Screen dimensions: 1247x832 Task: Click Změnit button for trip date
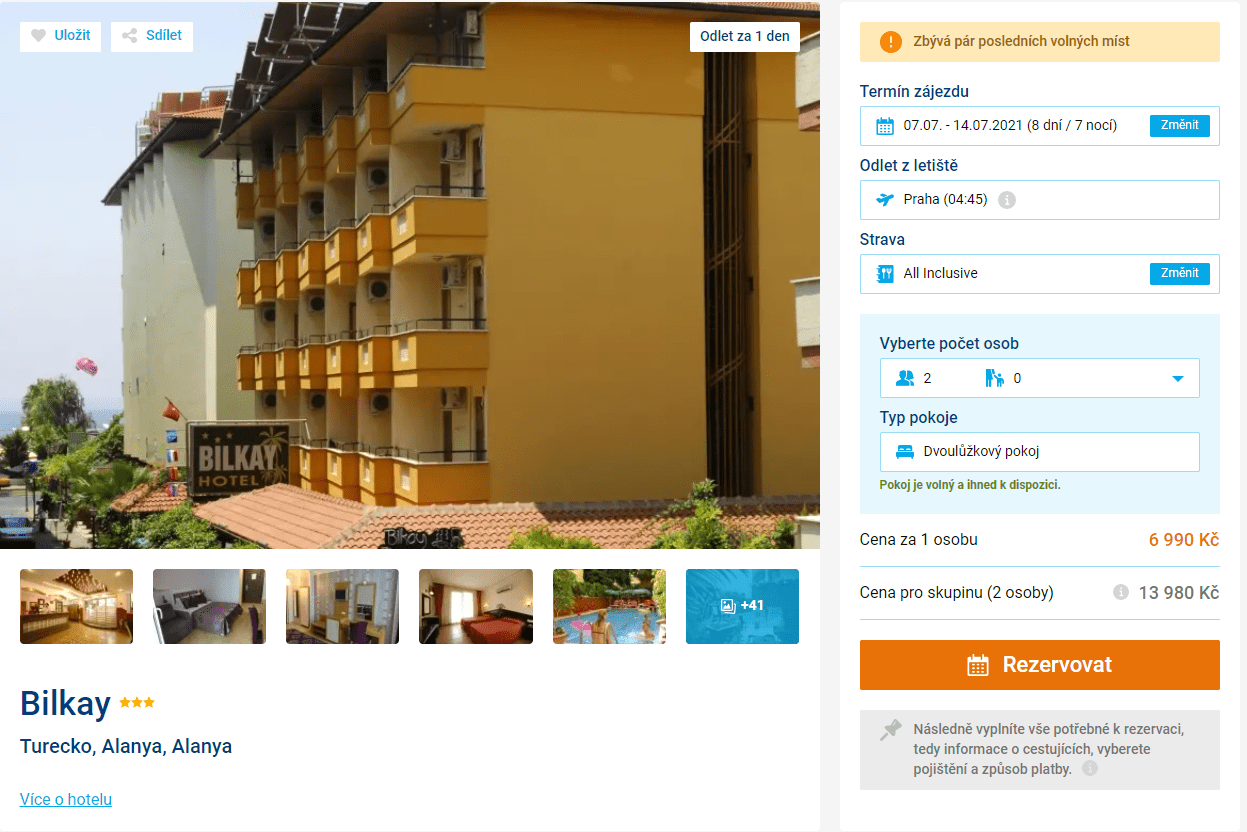[x=1180, y=126]
